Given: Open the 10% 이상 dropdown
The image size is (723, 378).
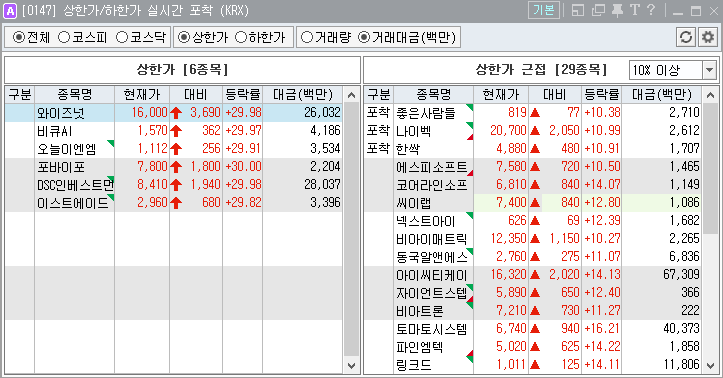Looking at the screenshot, I should point(709,70).
